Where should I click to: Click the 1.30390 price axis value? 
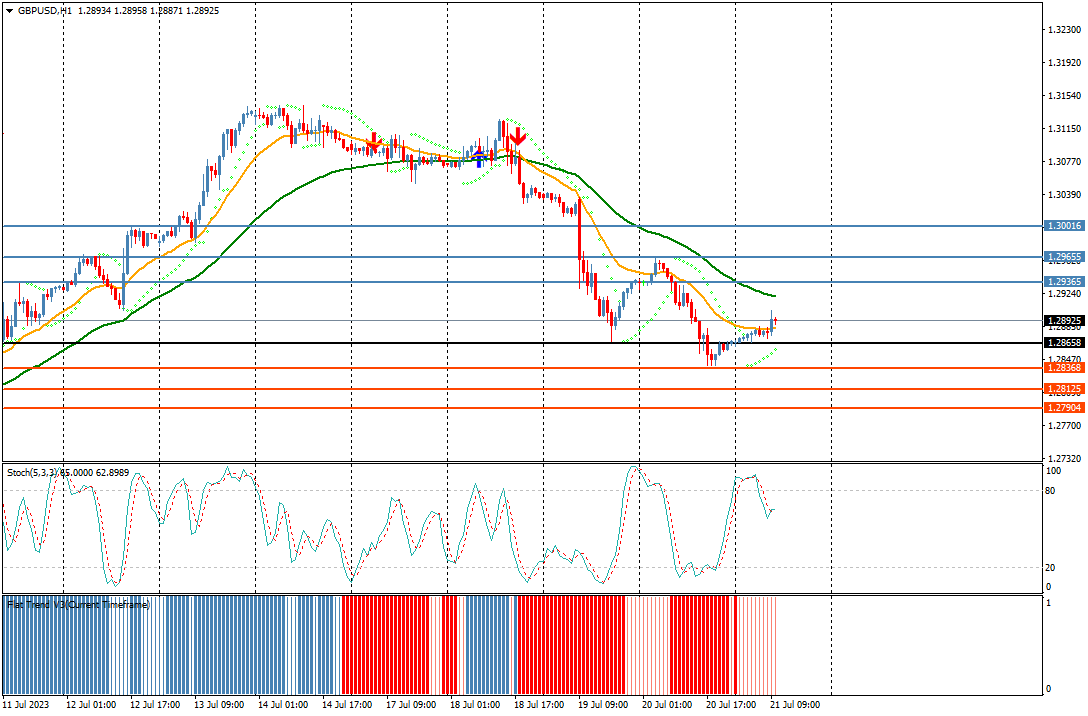pyautogui.click(x=1064, y=195)
